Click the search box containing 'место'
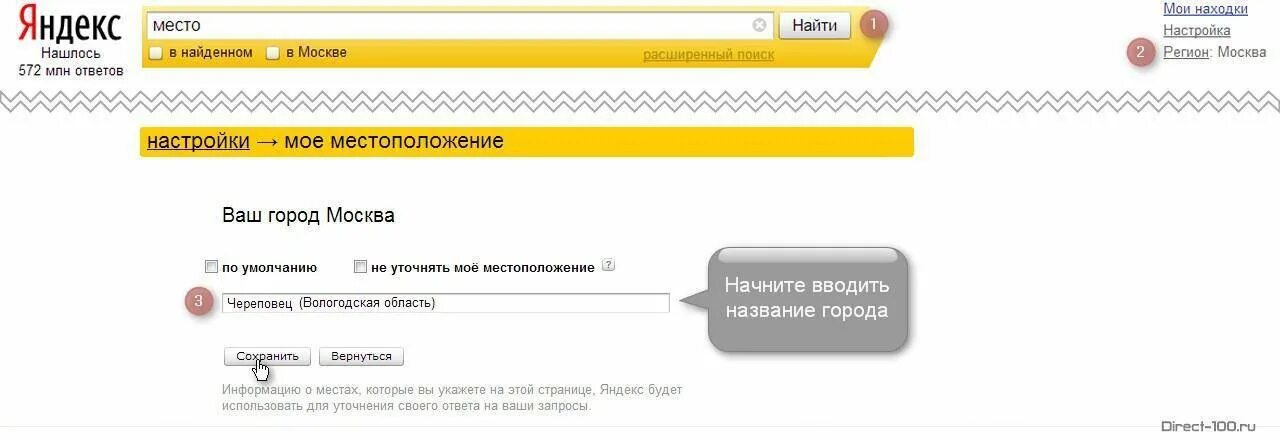This screenshot has height=440, width=1280. [x=460, y=25]
